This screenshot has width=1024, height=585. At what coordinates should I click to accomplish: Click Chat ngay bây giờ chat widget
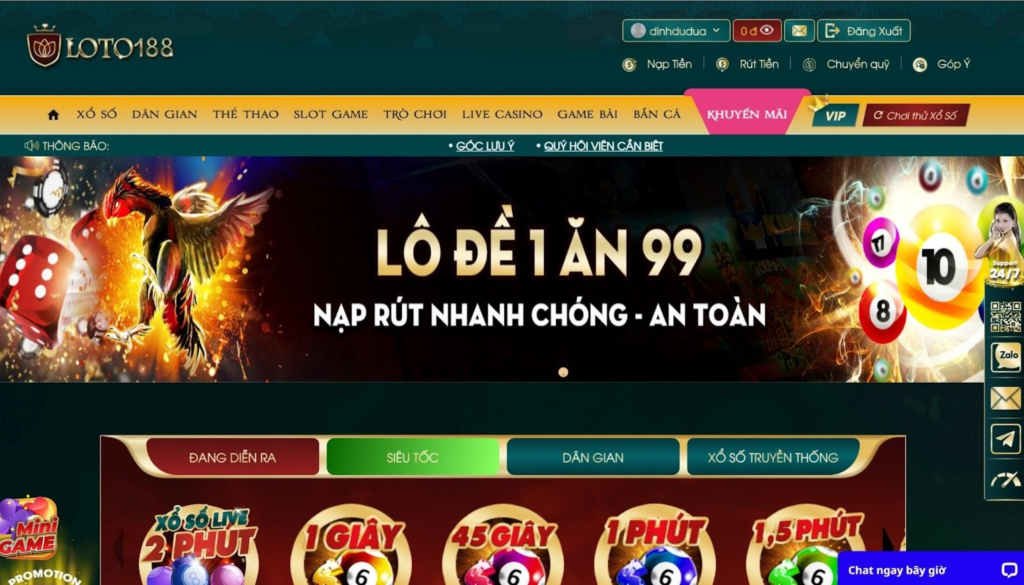point(931,570)
